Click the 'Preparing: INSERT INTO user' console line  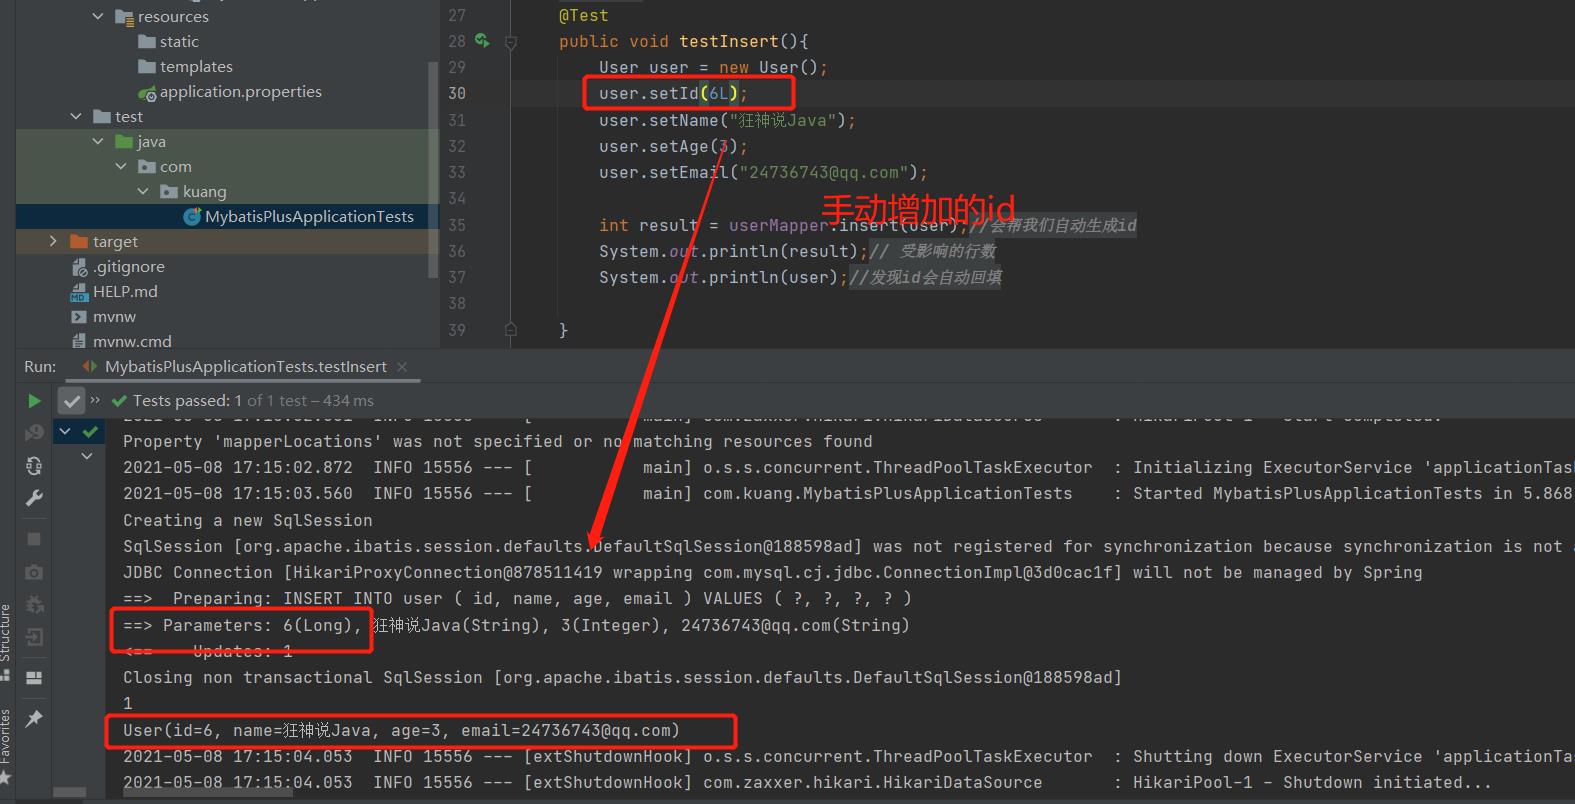(x=517, y=598)
